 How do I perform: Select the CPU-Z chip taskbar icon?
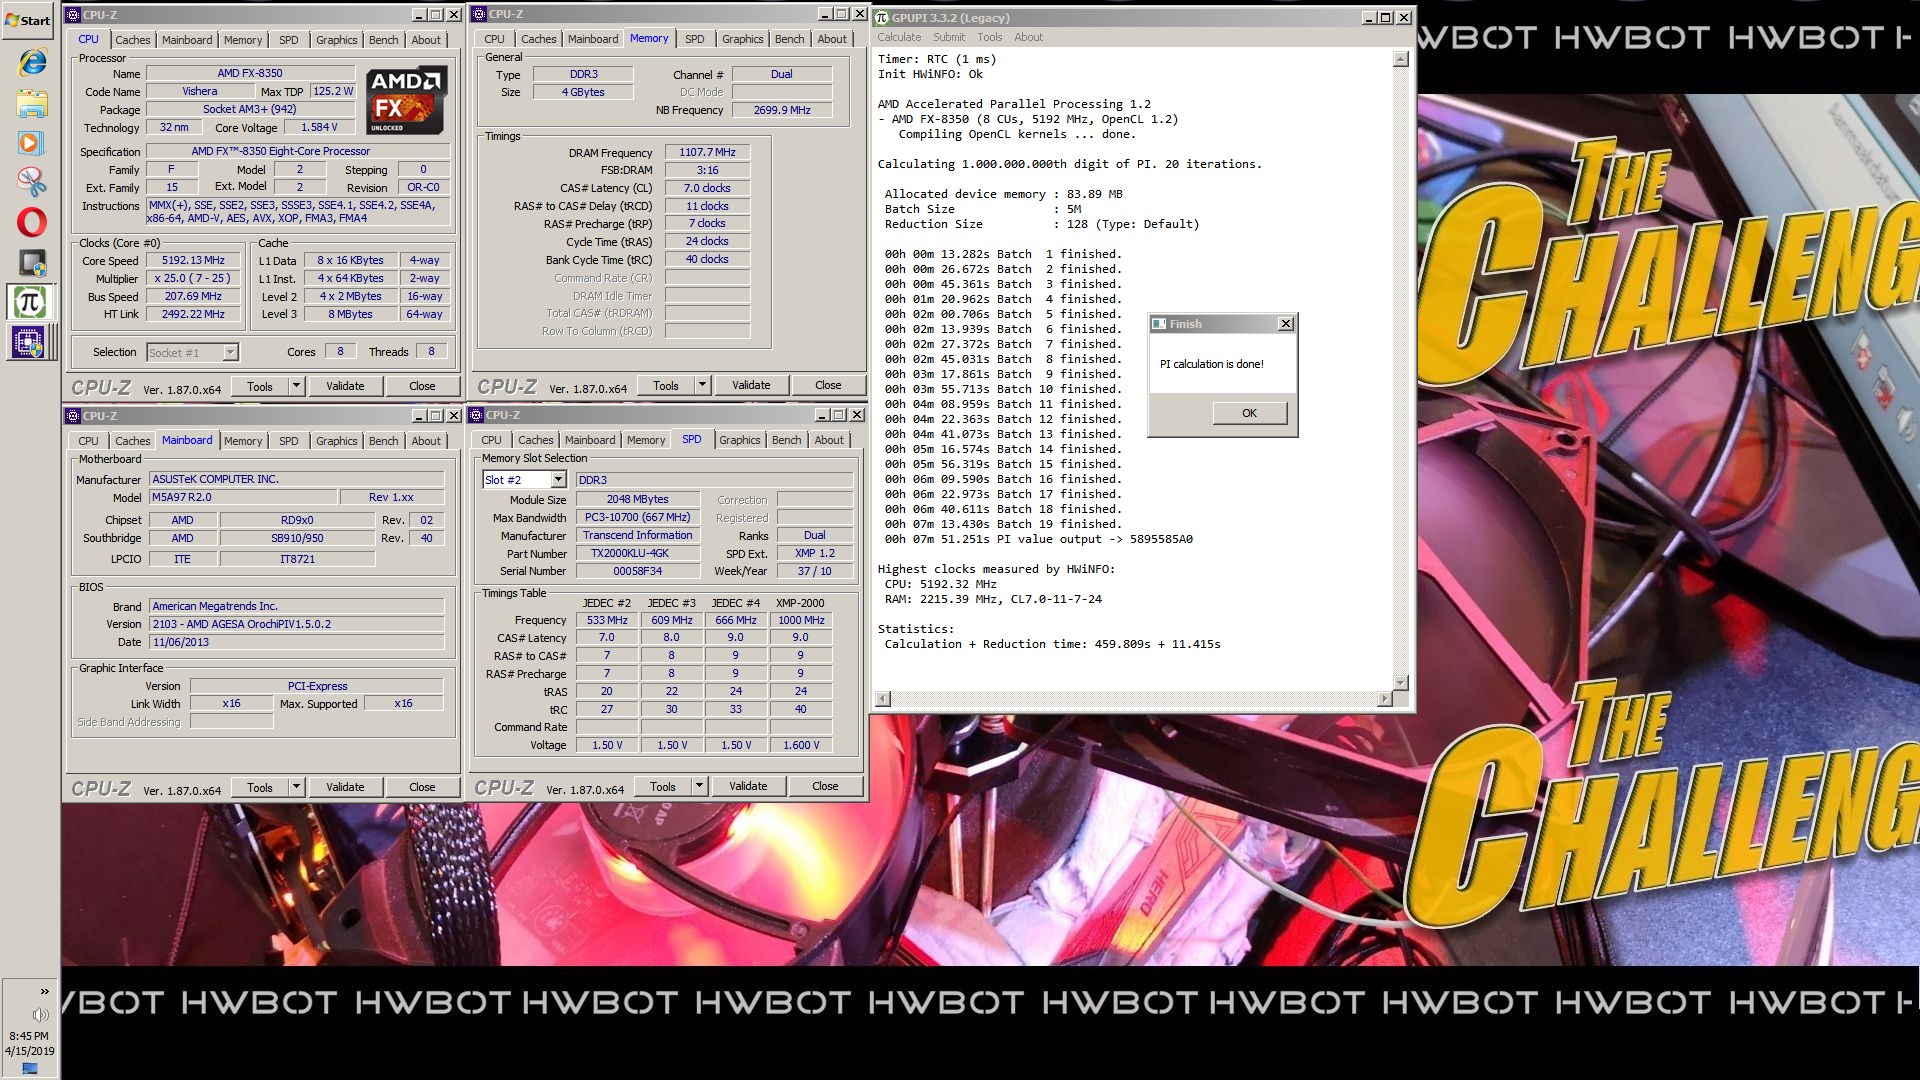(28, 342)
